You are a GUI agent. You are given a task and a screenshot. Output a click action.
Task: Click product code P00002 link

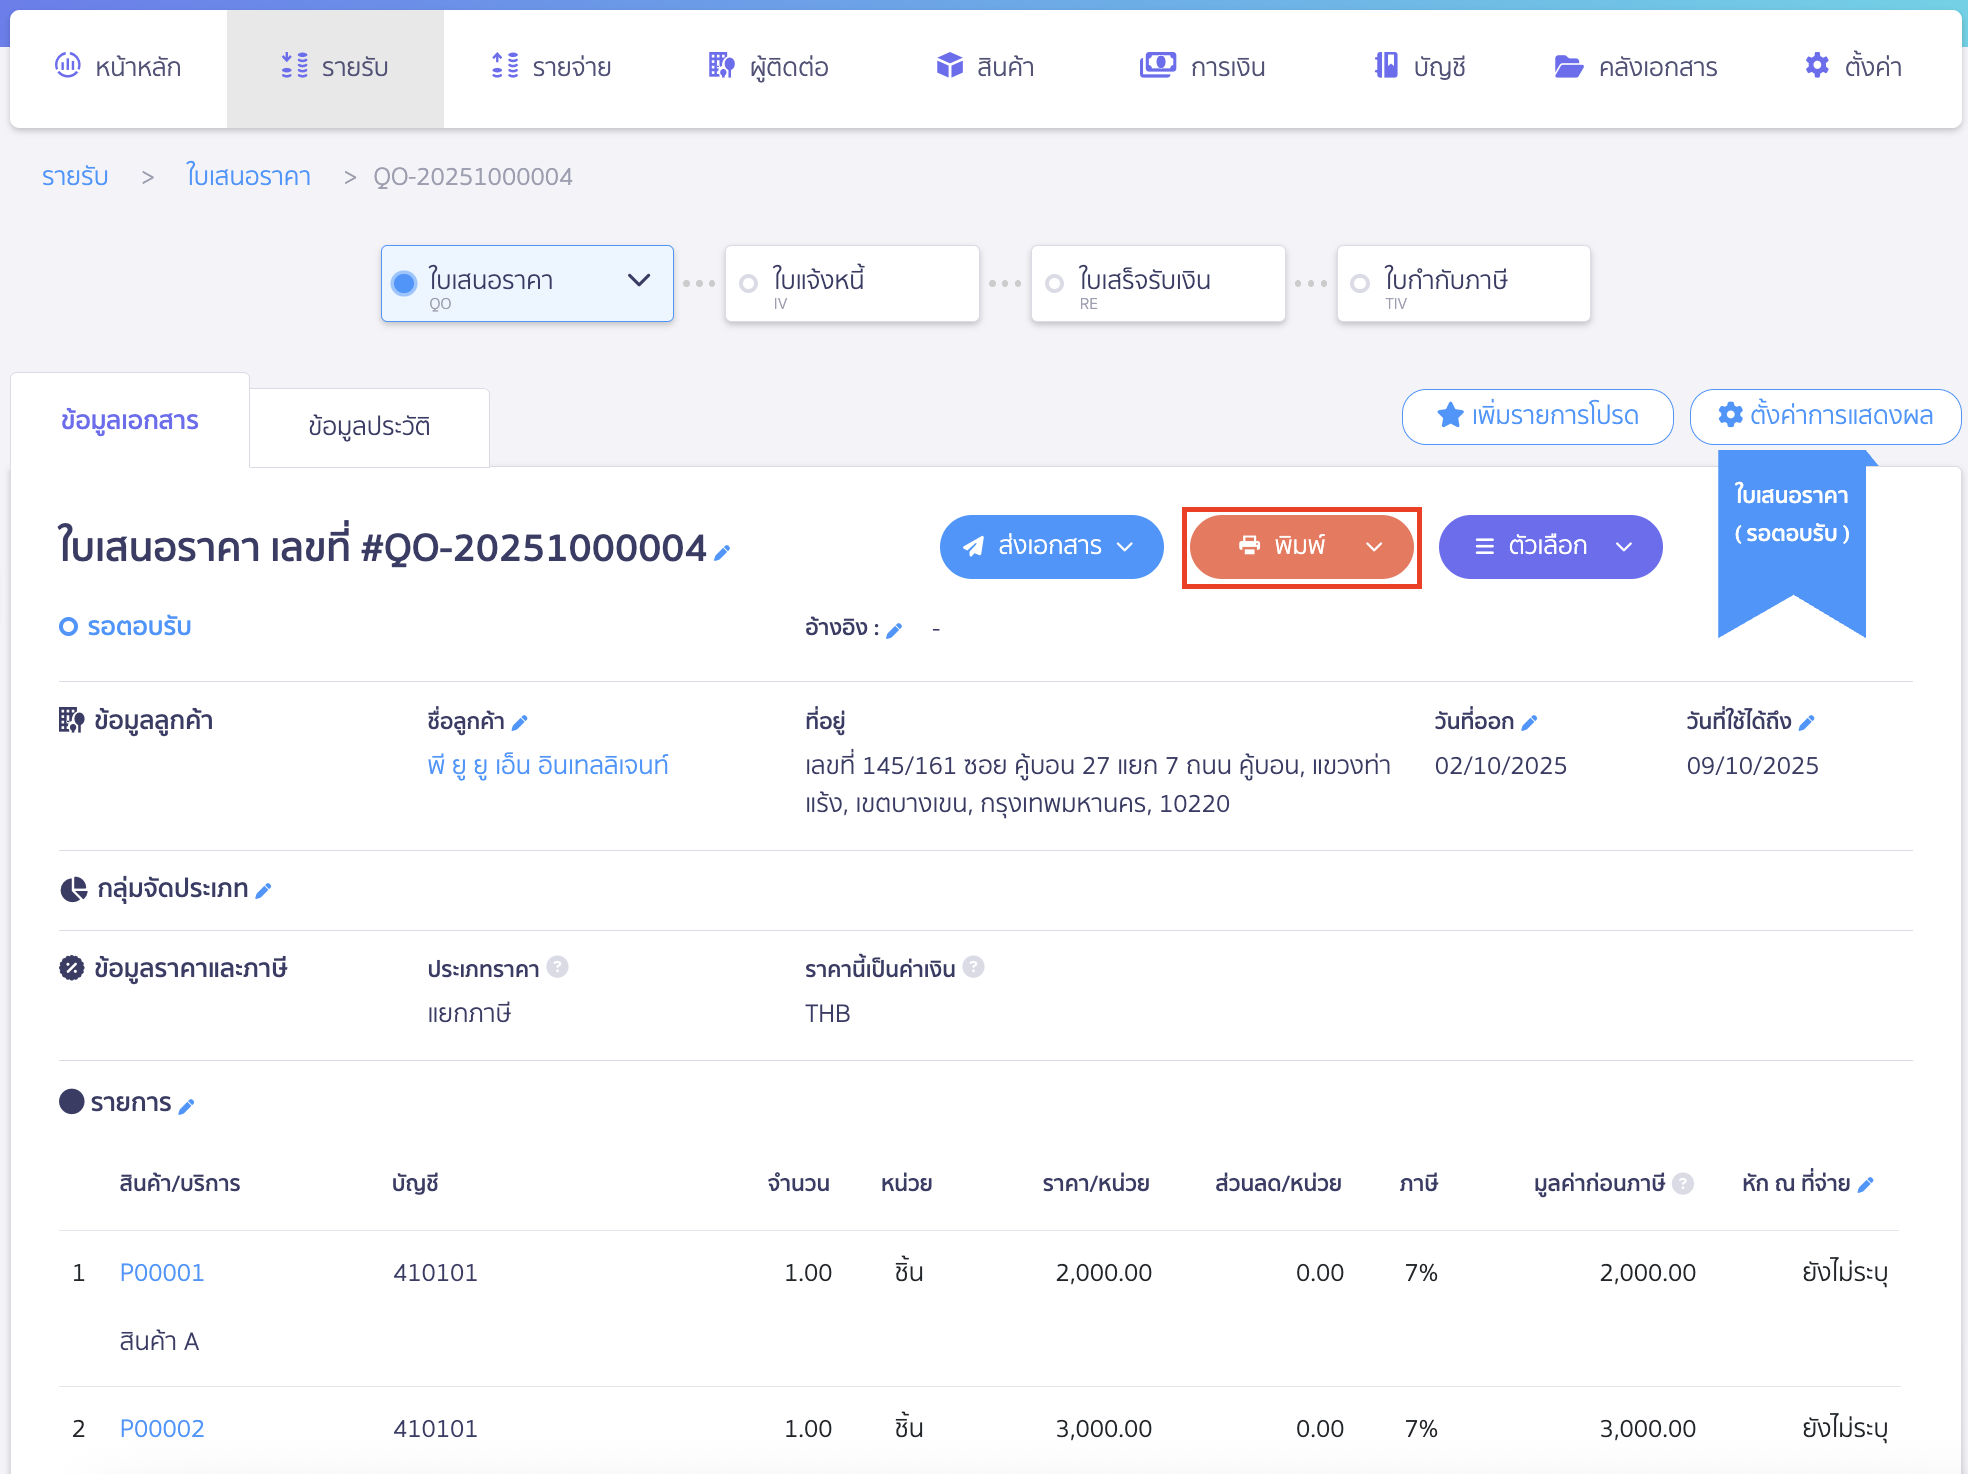click(x=162, y=1429)
